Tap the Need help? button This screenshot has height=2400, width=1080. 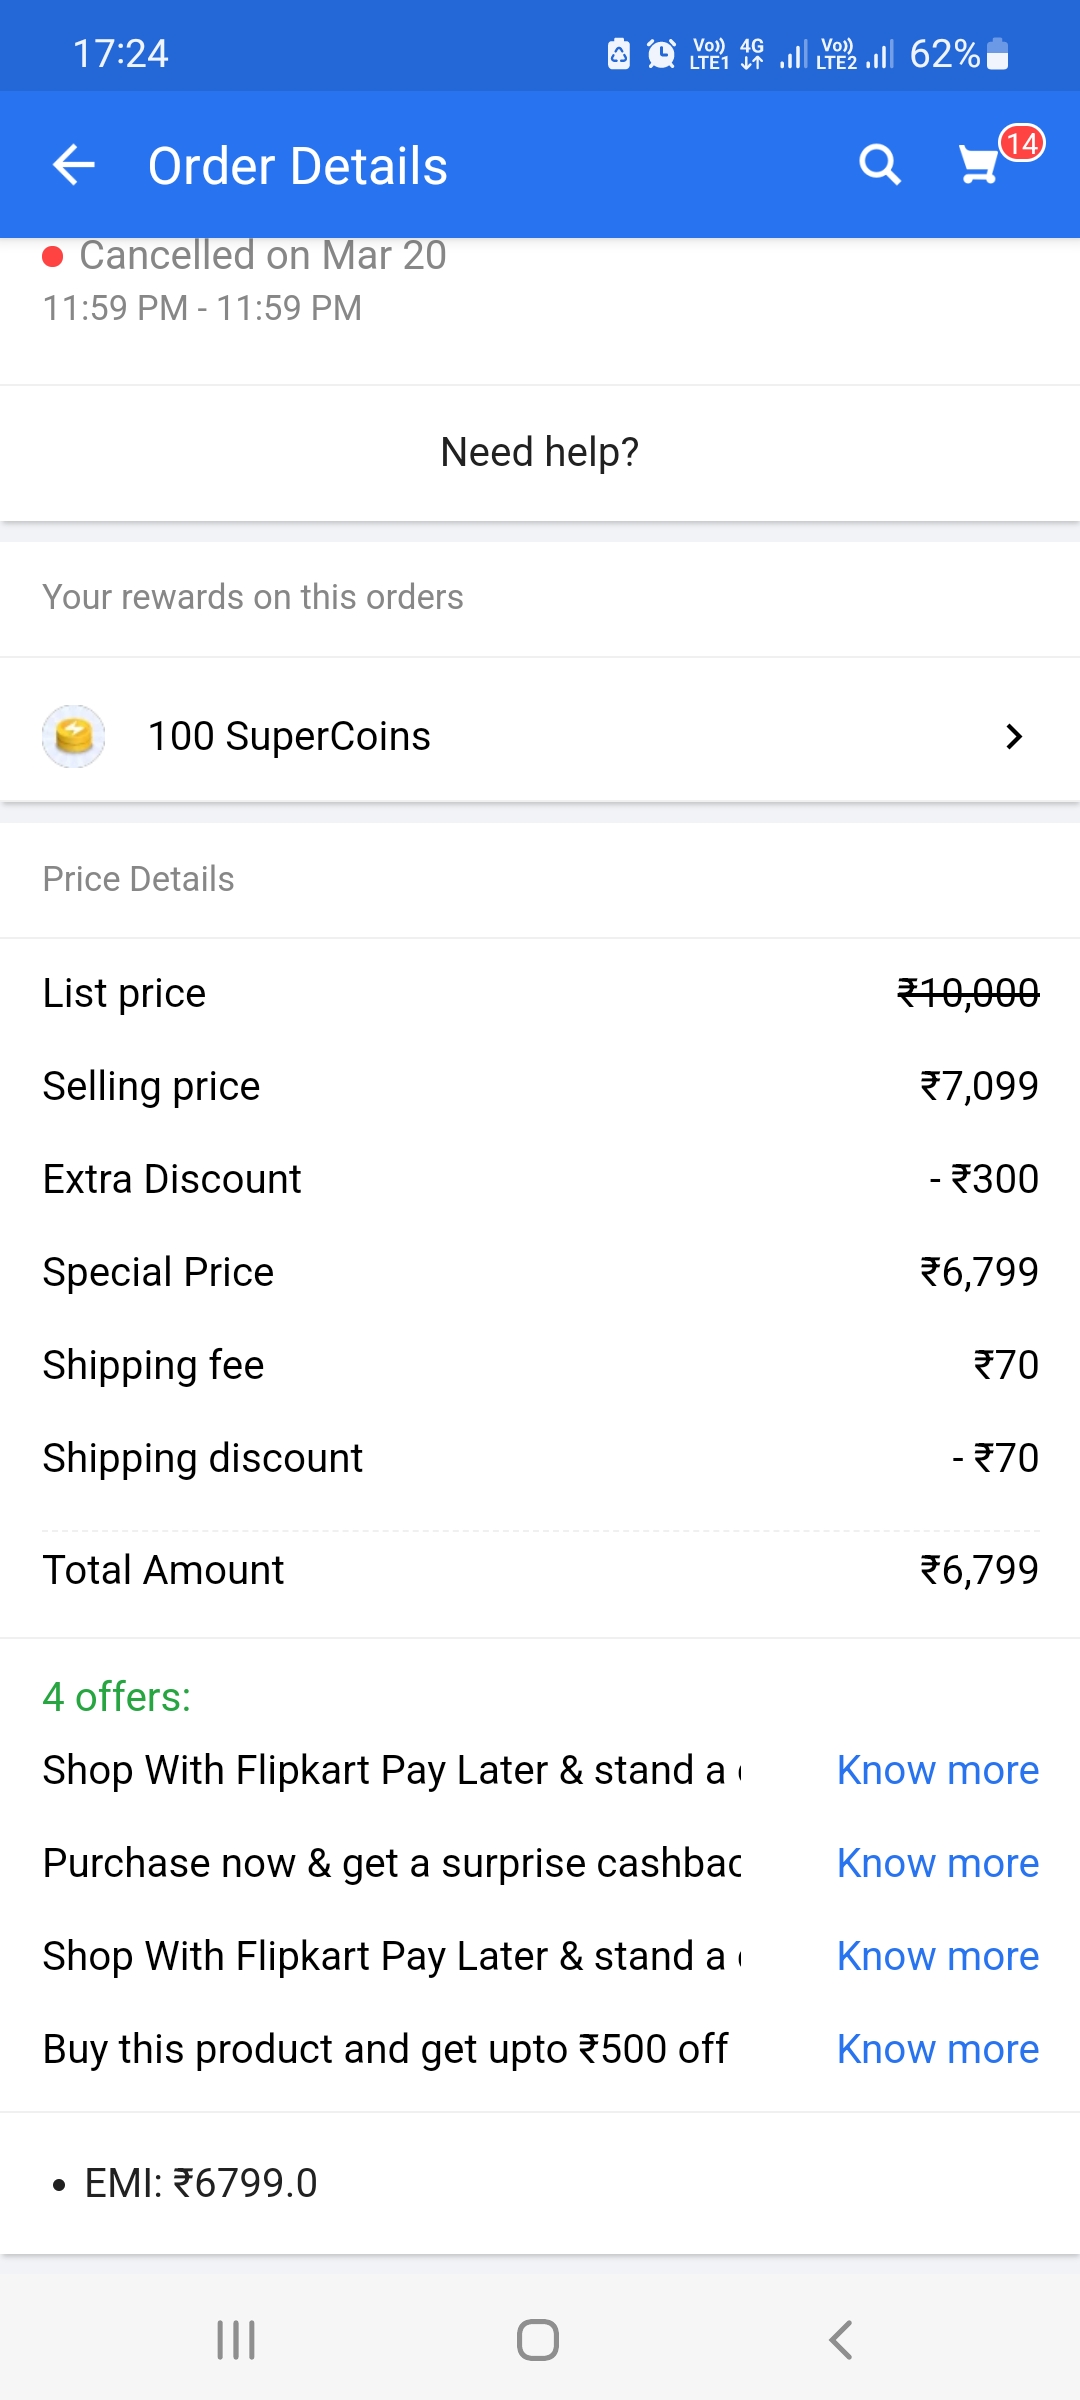point(540,452)
